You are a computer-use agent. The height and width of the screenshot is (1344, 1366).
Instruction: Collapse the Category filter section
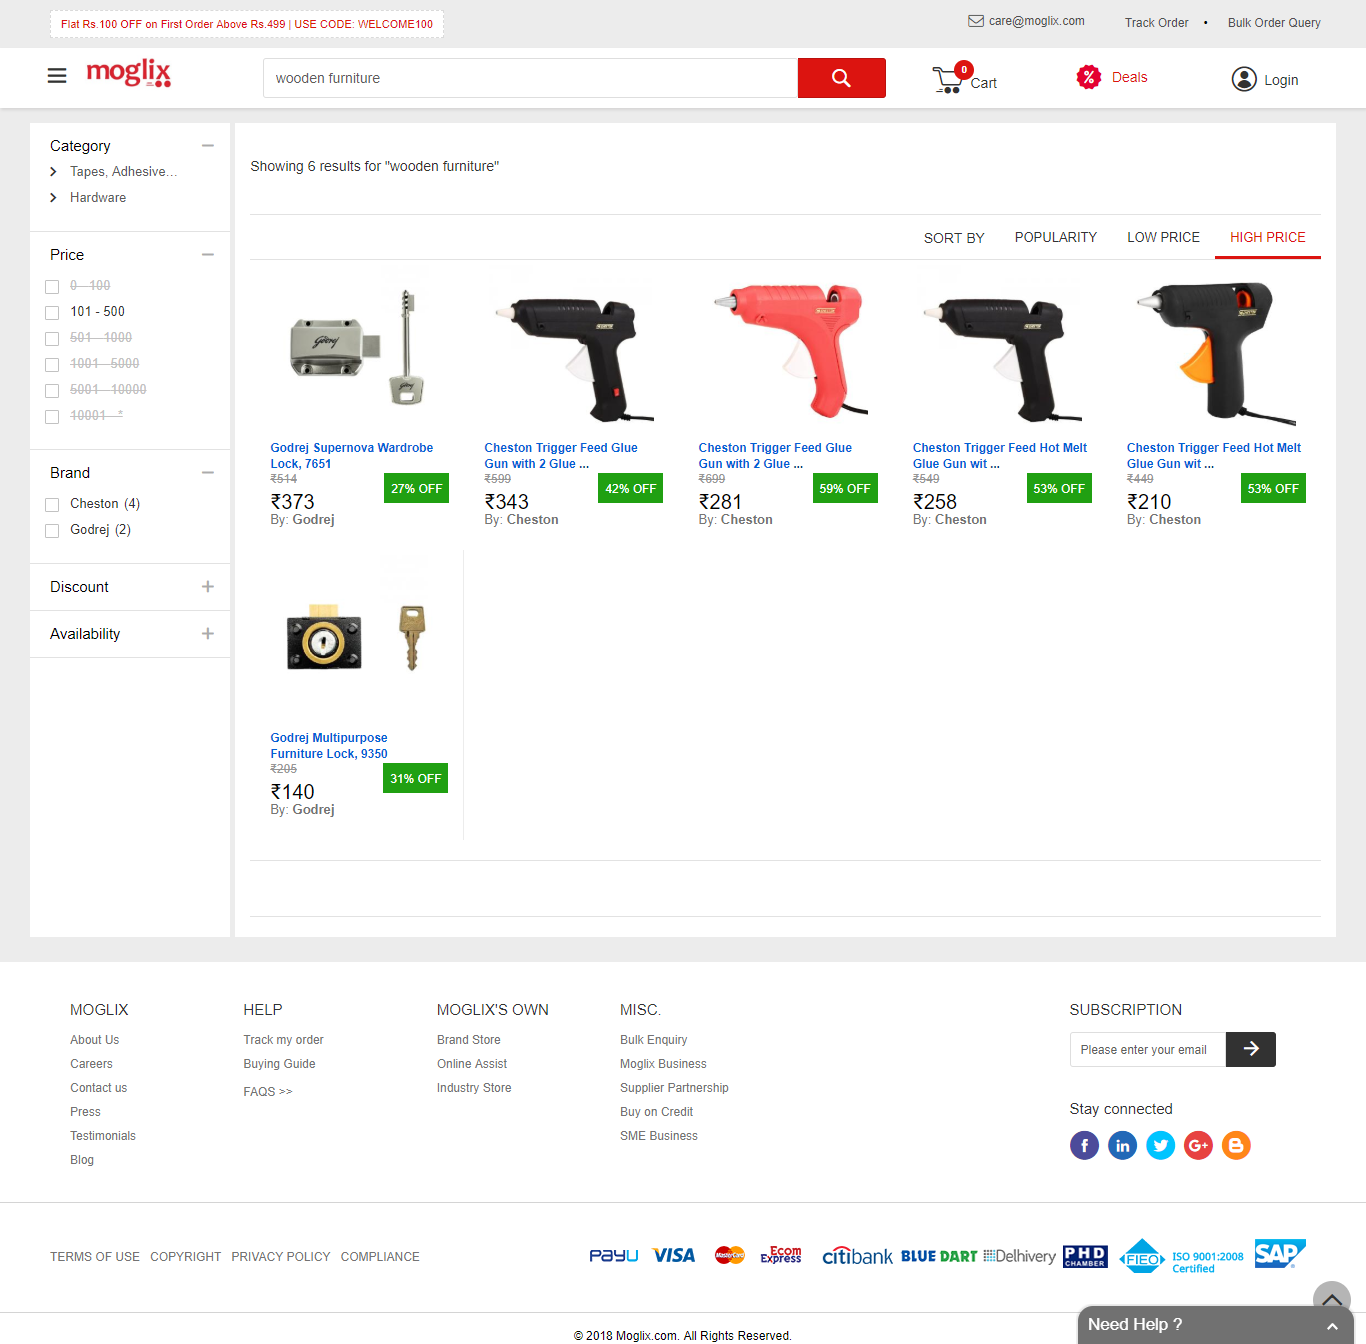pos(207,146)
